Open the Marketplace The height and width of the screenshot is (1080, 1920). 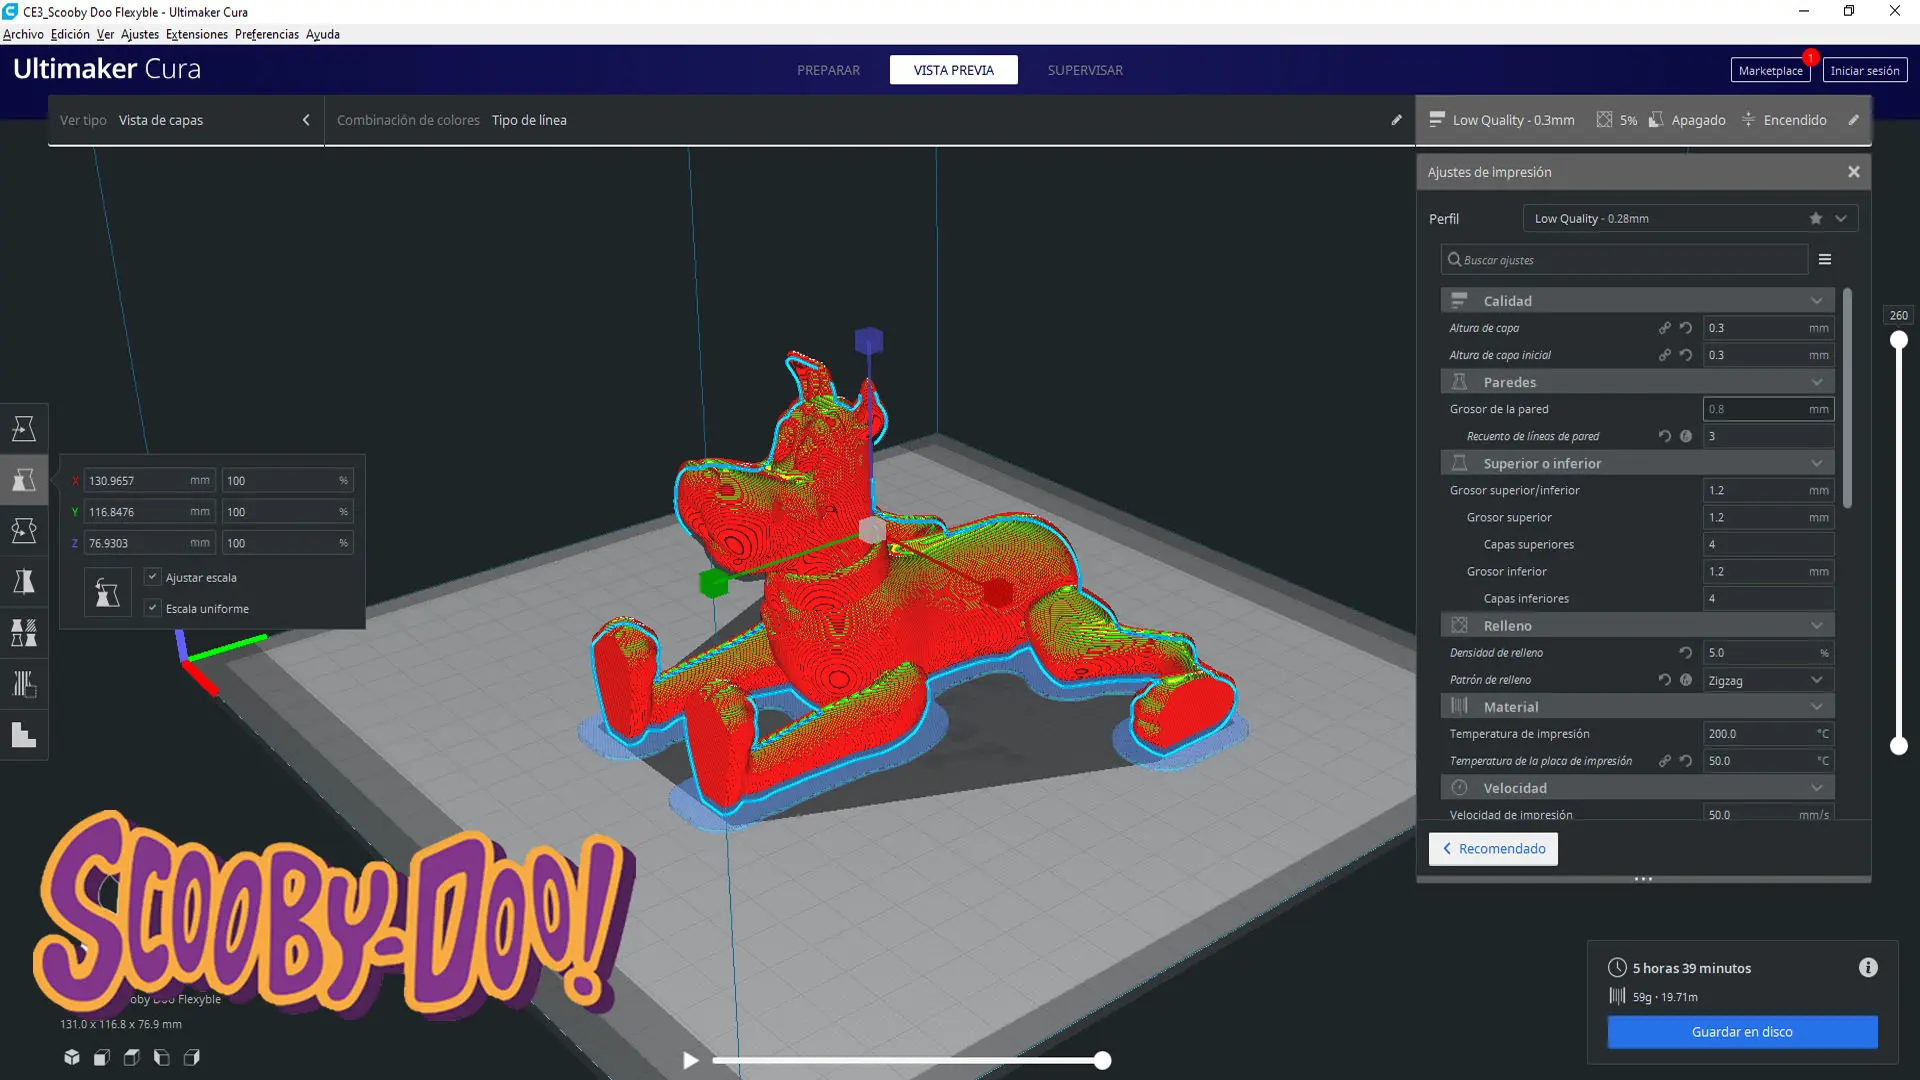click(1770, 70)
